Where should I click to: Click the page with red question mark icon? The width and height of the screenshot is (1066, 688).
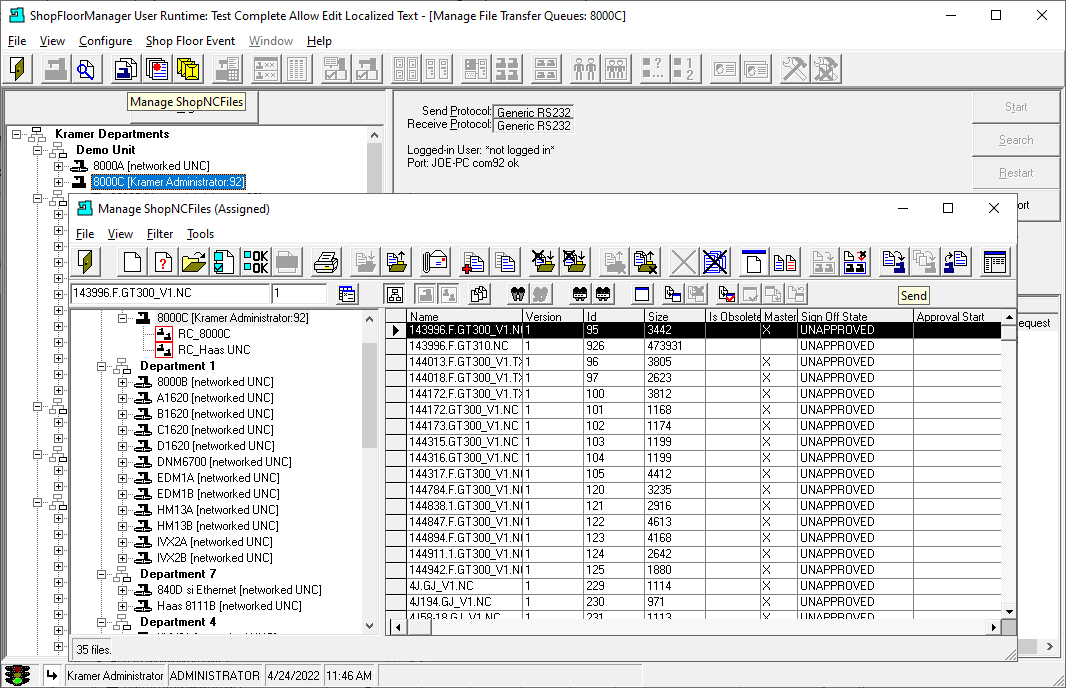point(163,262)
